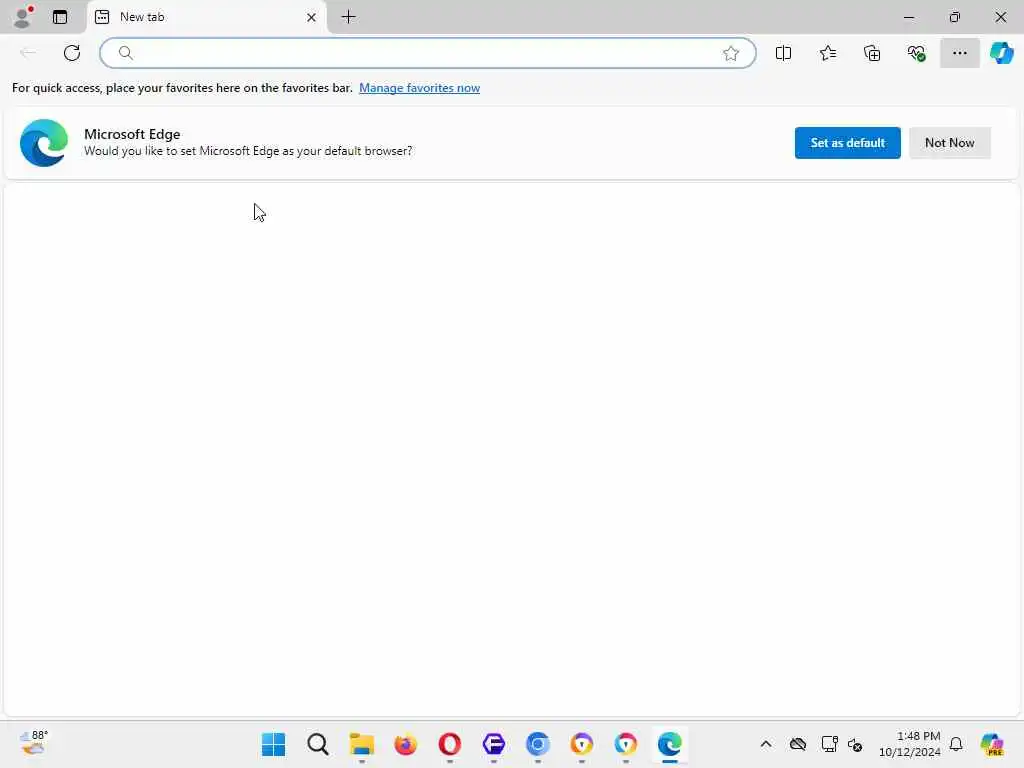Click the Microsoft Edge logo in prompt
This screenshot has height=768, width=1024.
tap(44, 142)
